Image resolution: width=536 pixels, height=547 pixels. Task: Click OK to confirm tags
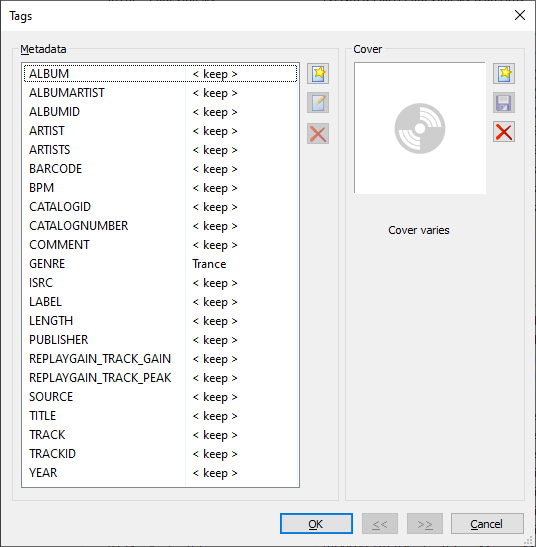click(316, 524)
